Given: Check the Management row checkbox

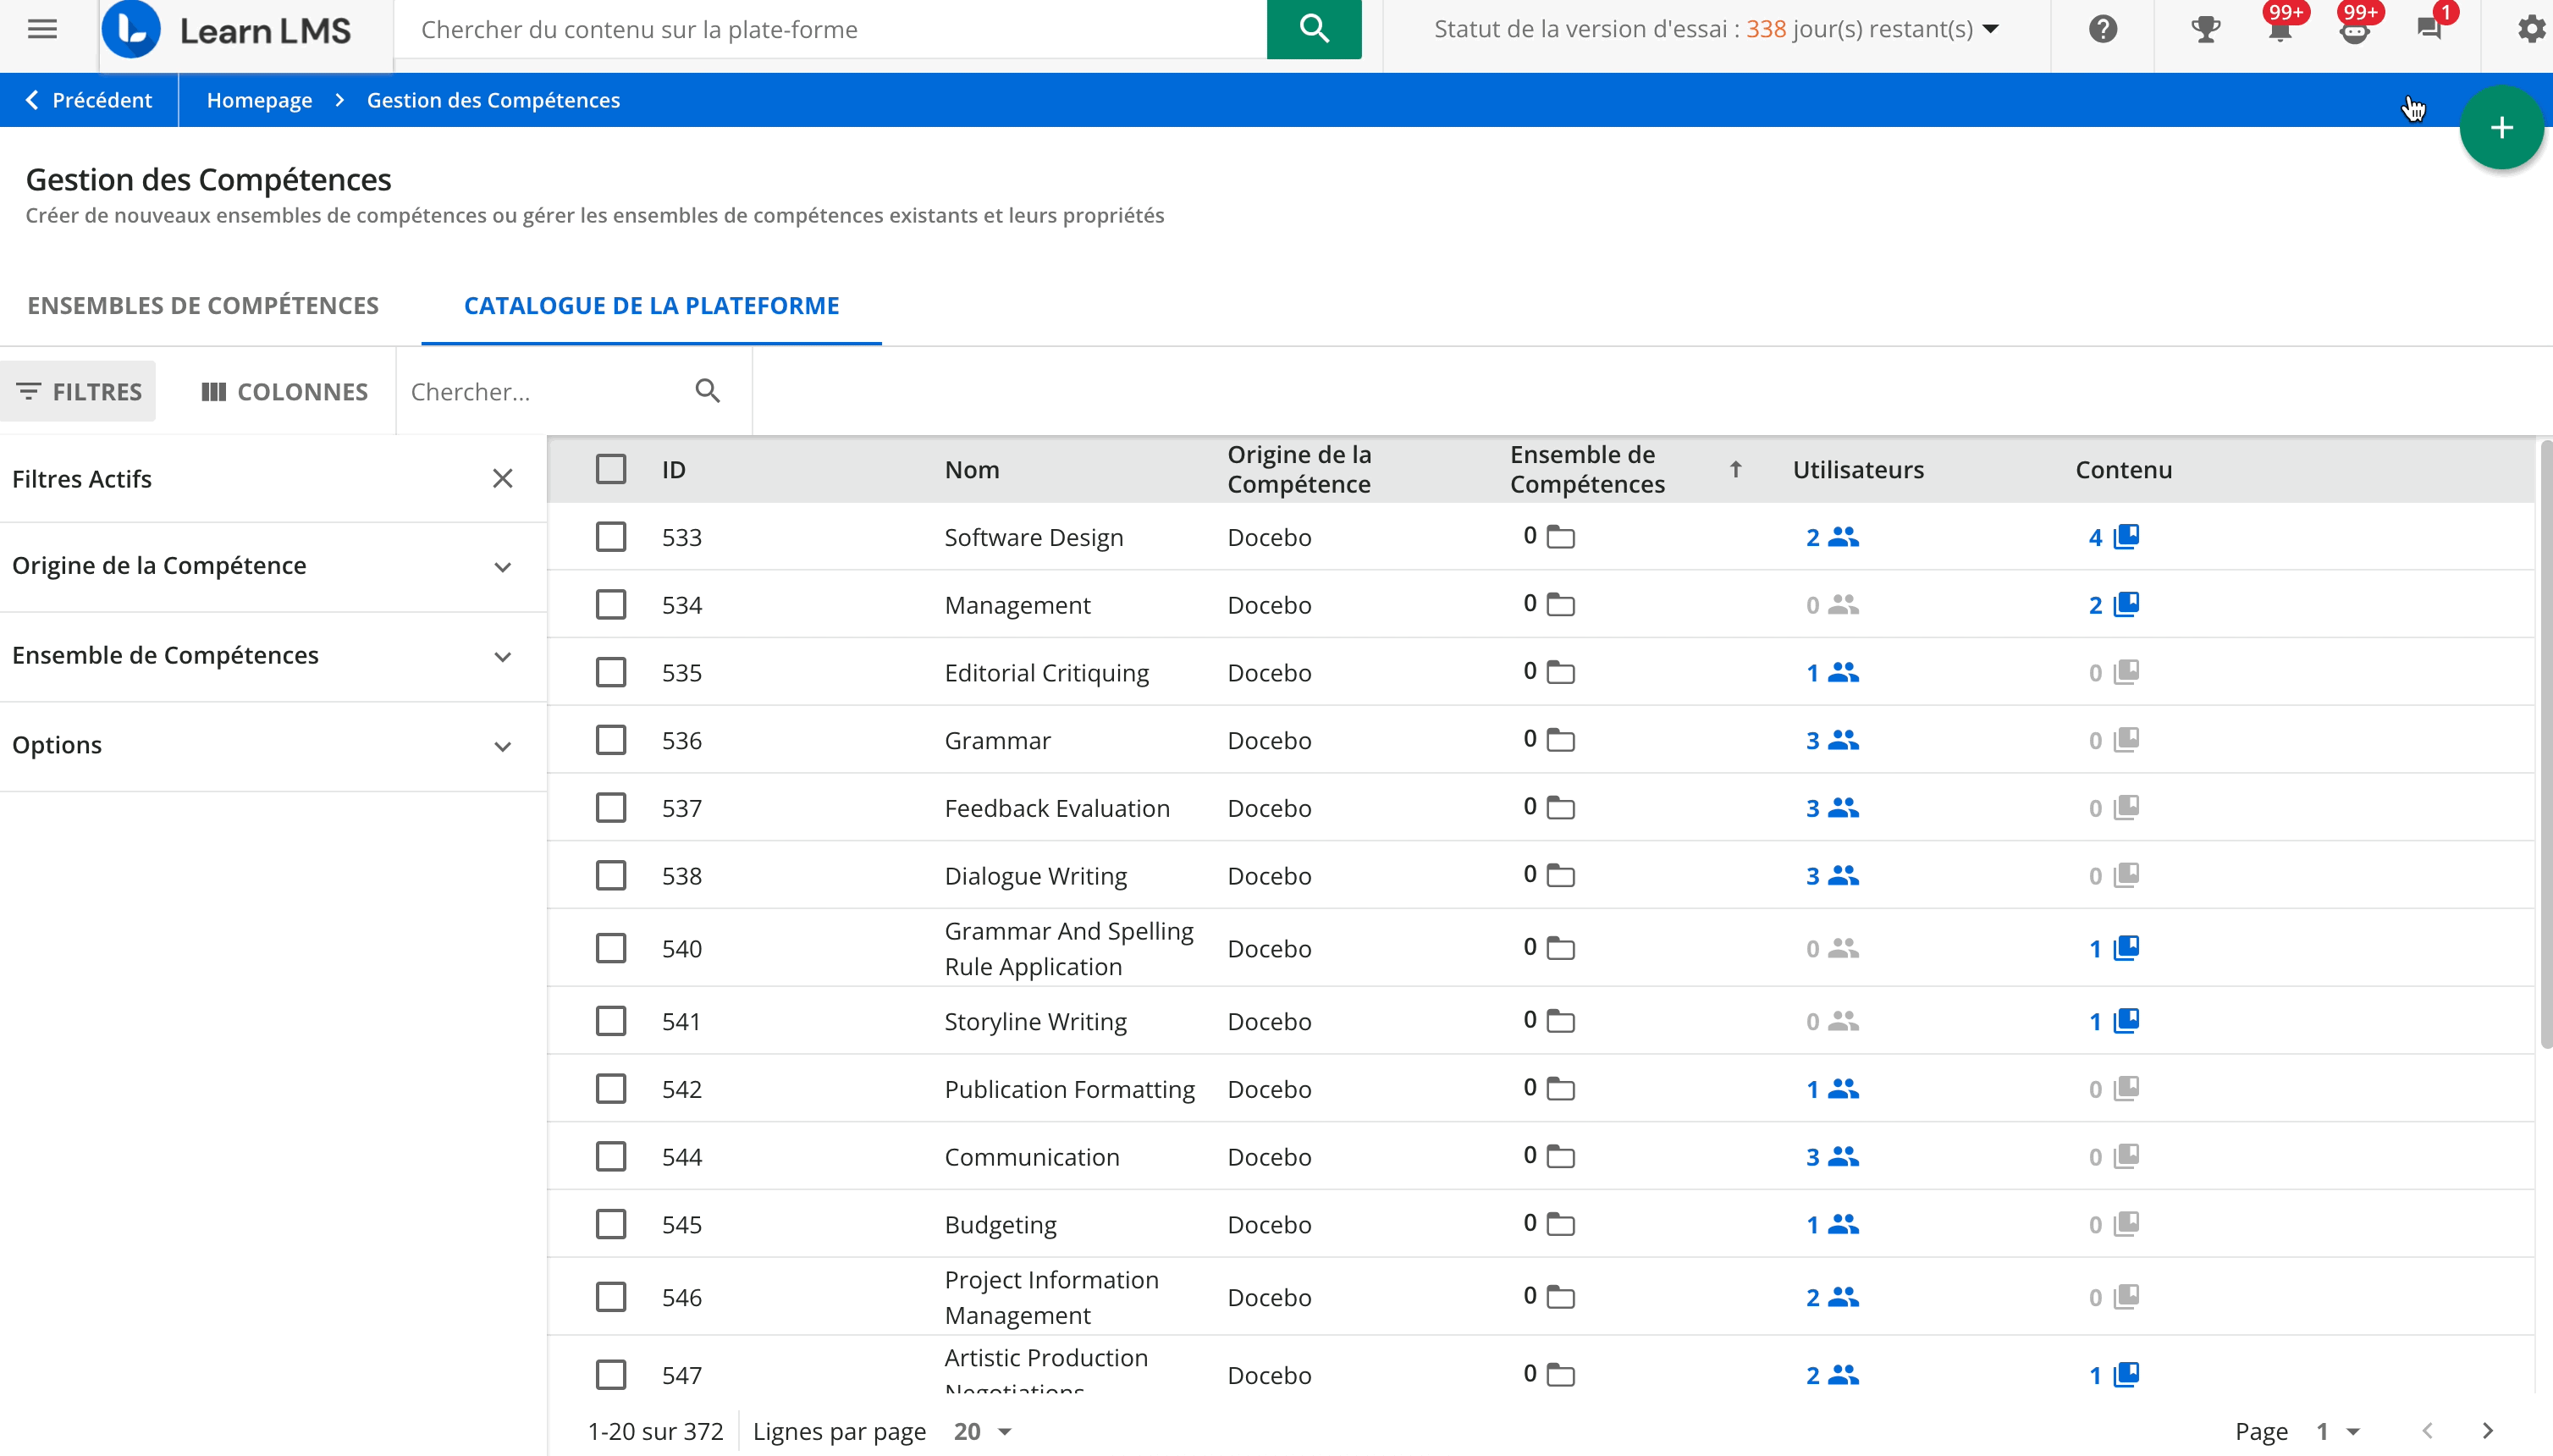Looking at the screenshot, I should pyautogui.click(x=610, y=605).
